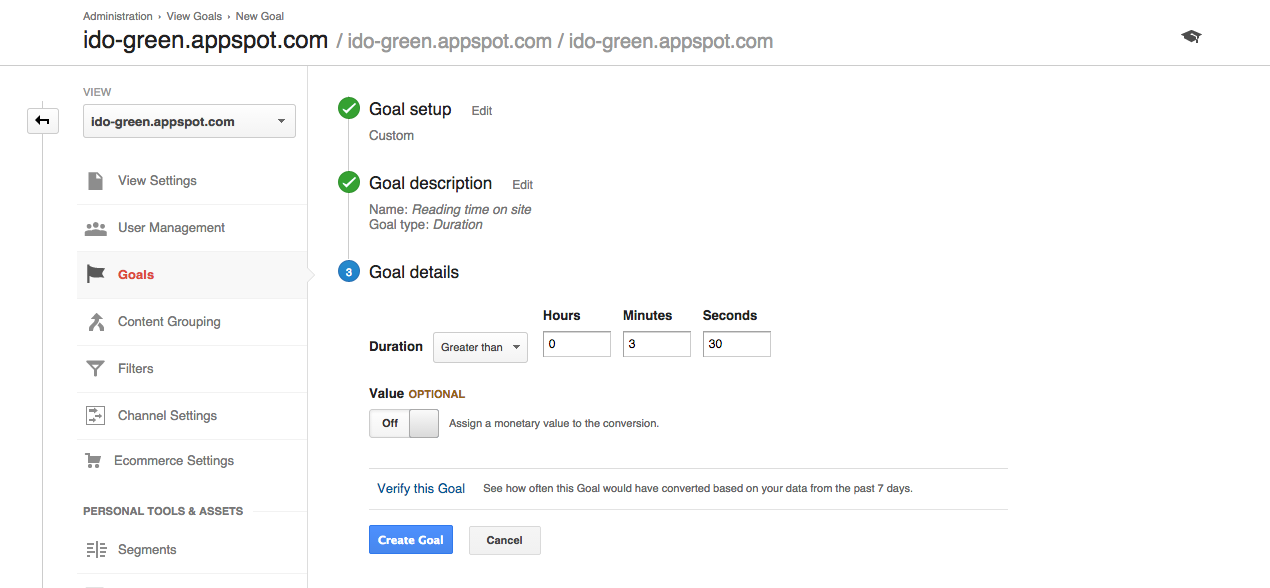Toggle the monetary Value switch on
The width and height of the screenshot is (1270, 588).
(x=404, y=423)
